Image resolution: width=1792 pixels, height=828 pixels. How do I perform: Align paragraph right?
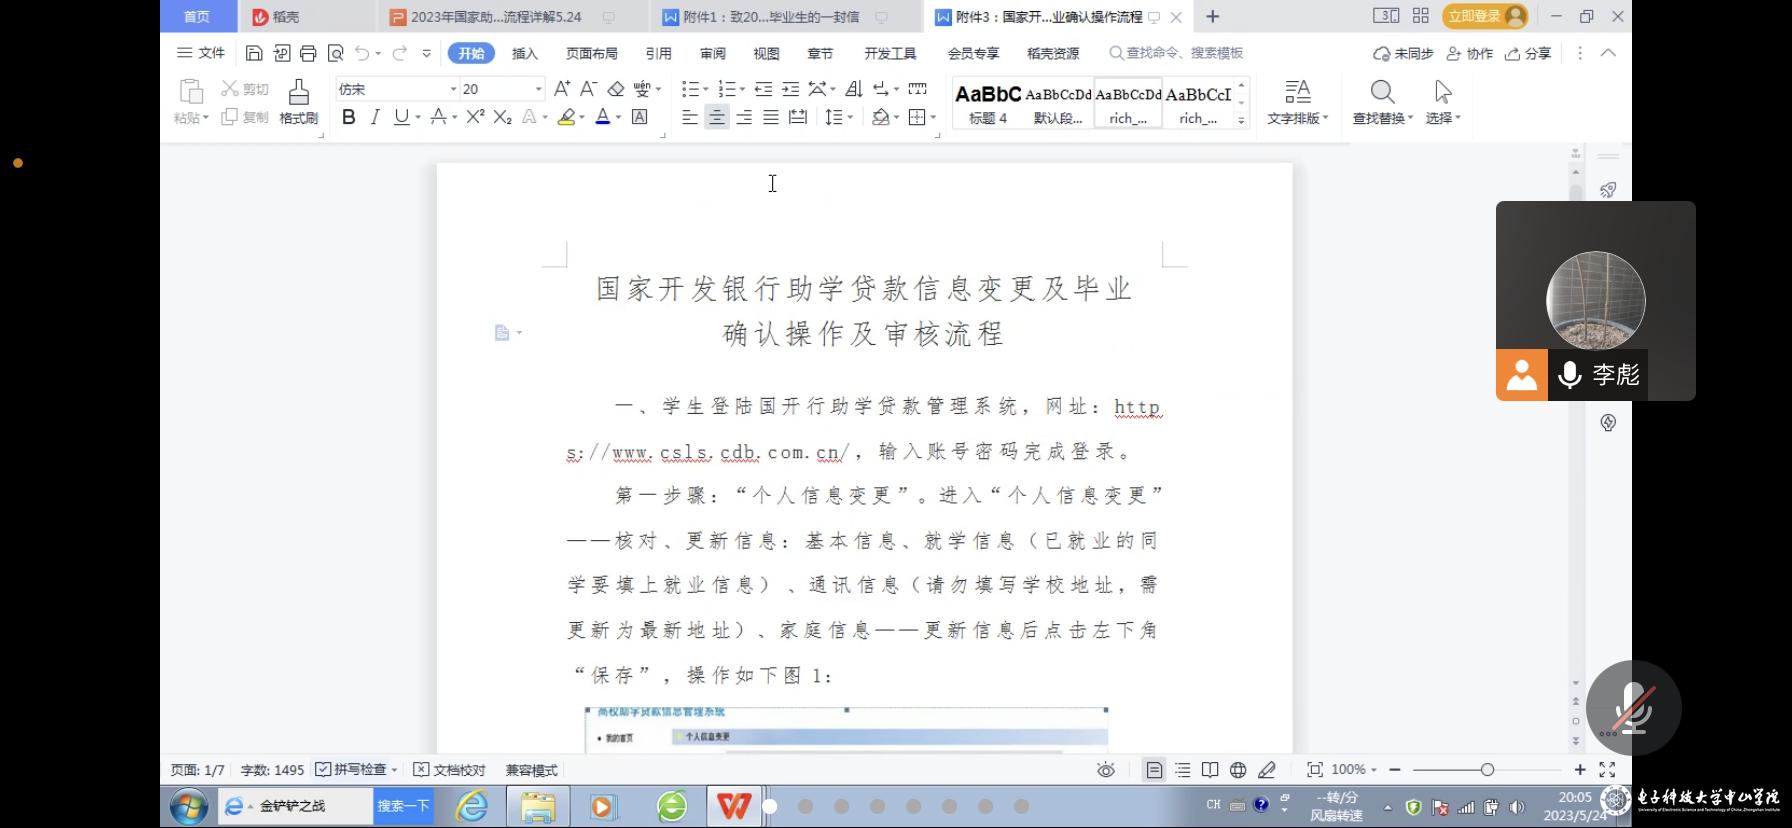[744, 117]
